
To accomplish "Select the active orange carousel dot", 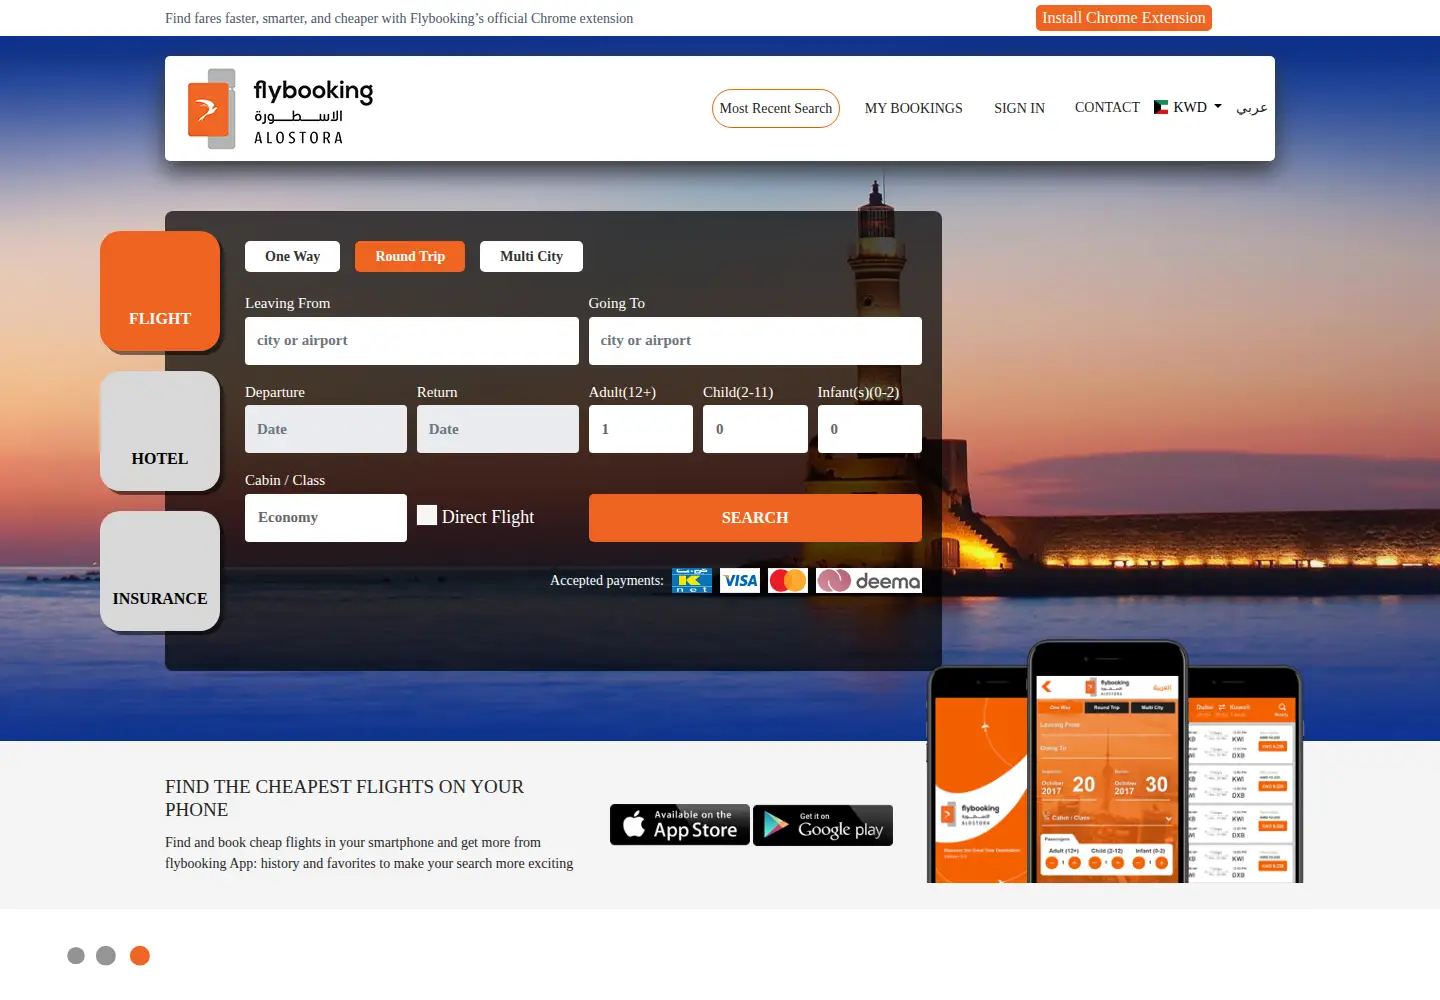I will [x=140, y=956].
